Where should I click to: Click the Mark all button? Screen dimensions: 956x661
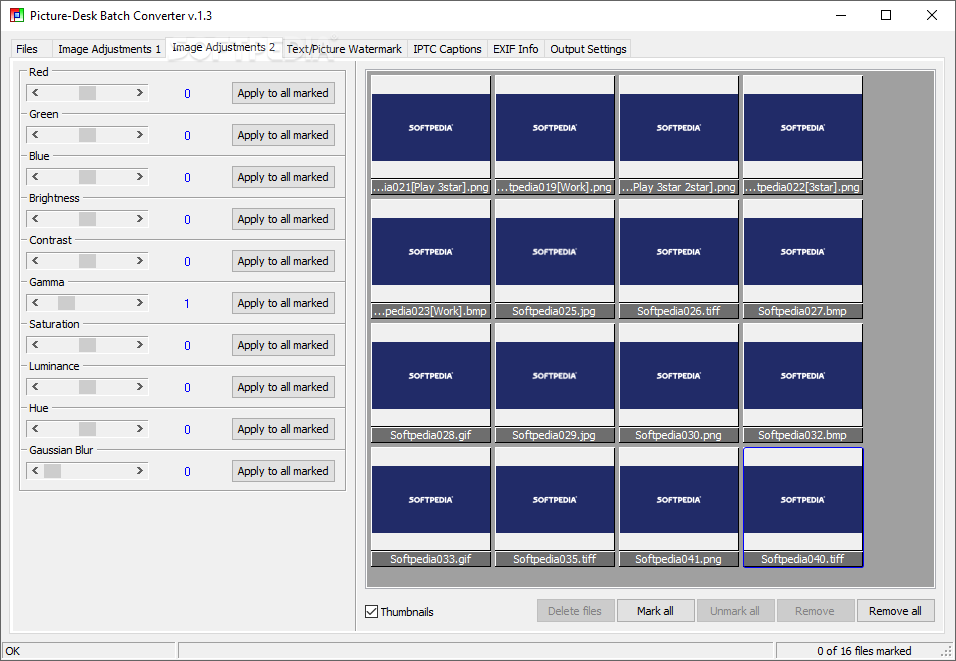click(655, 610)
